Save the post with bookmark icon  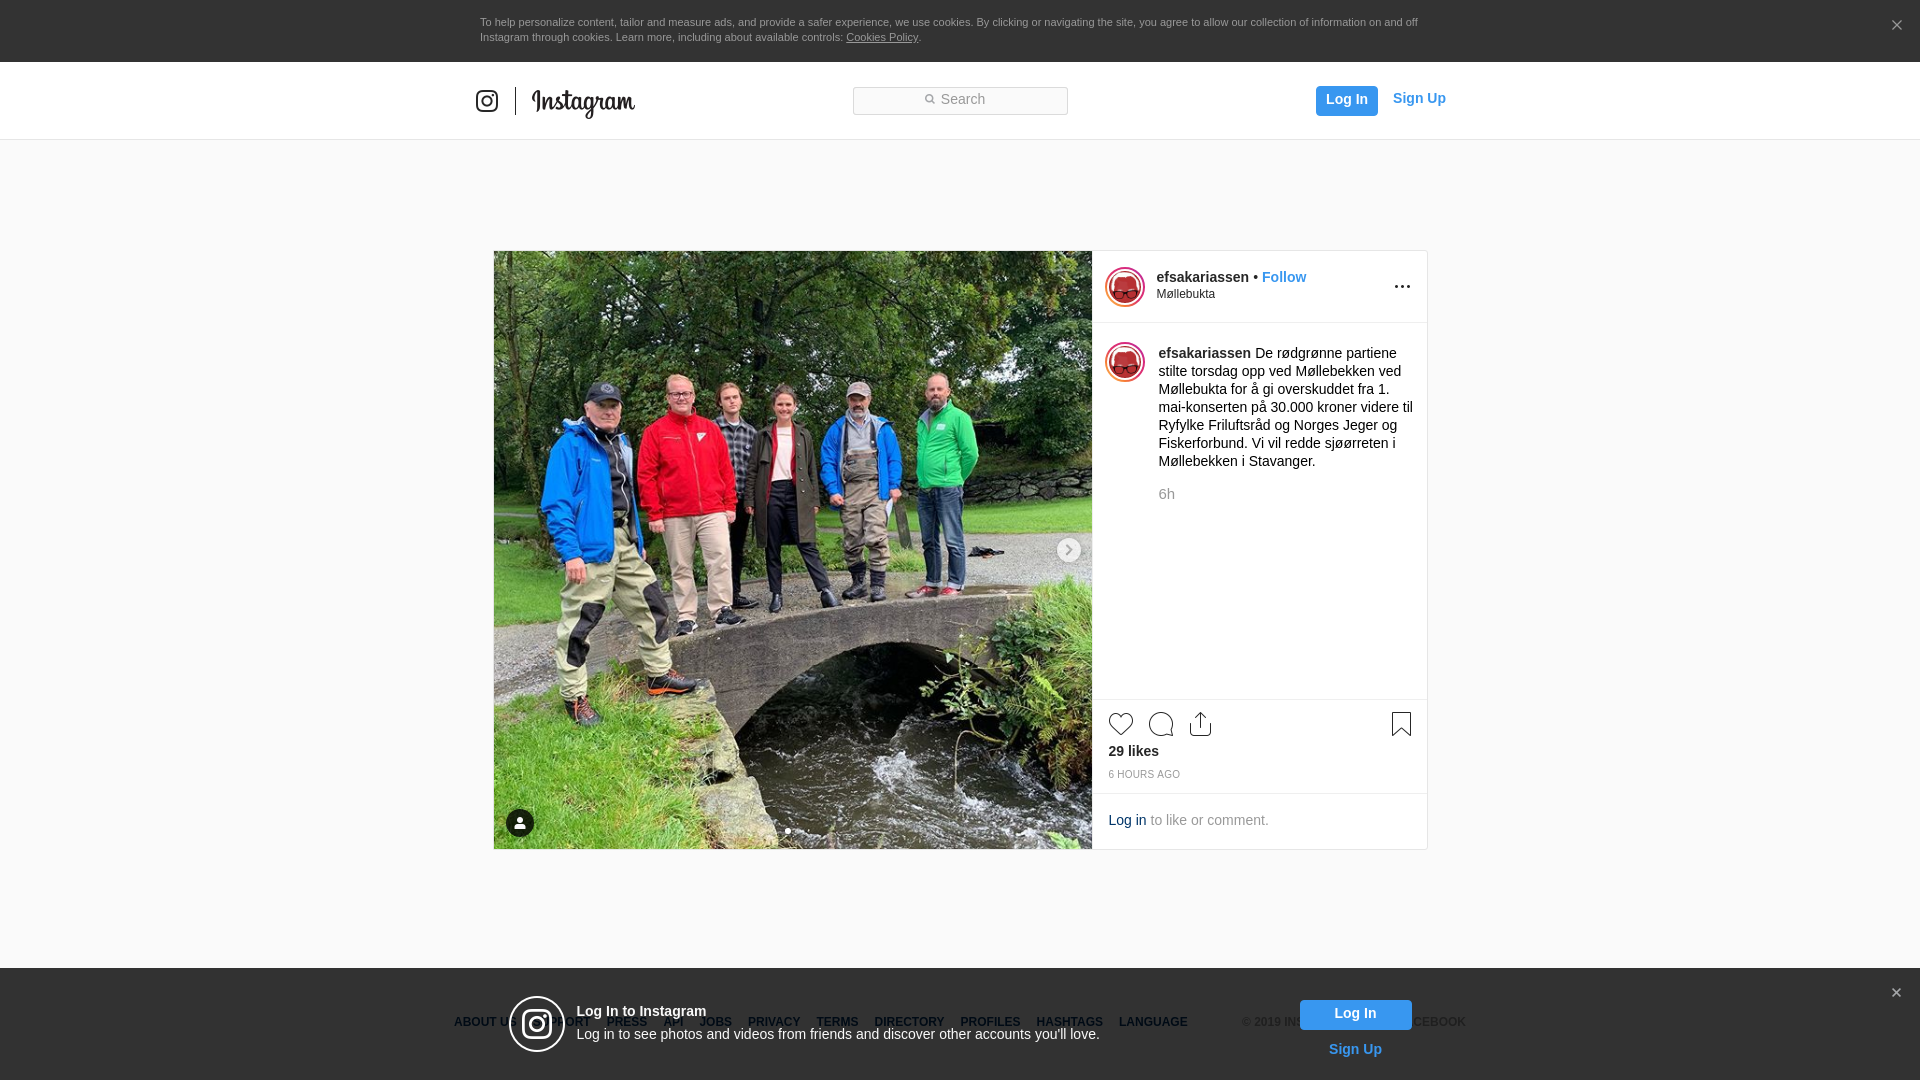pyautogui.click(x=1401, y=724)
